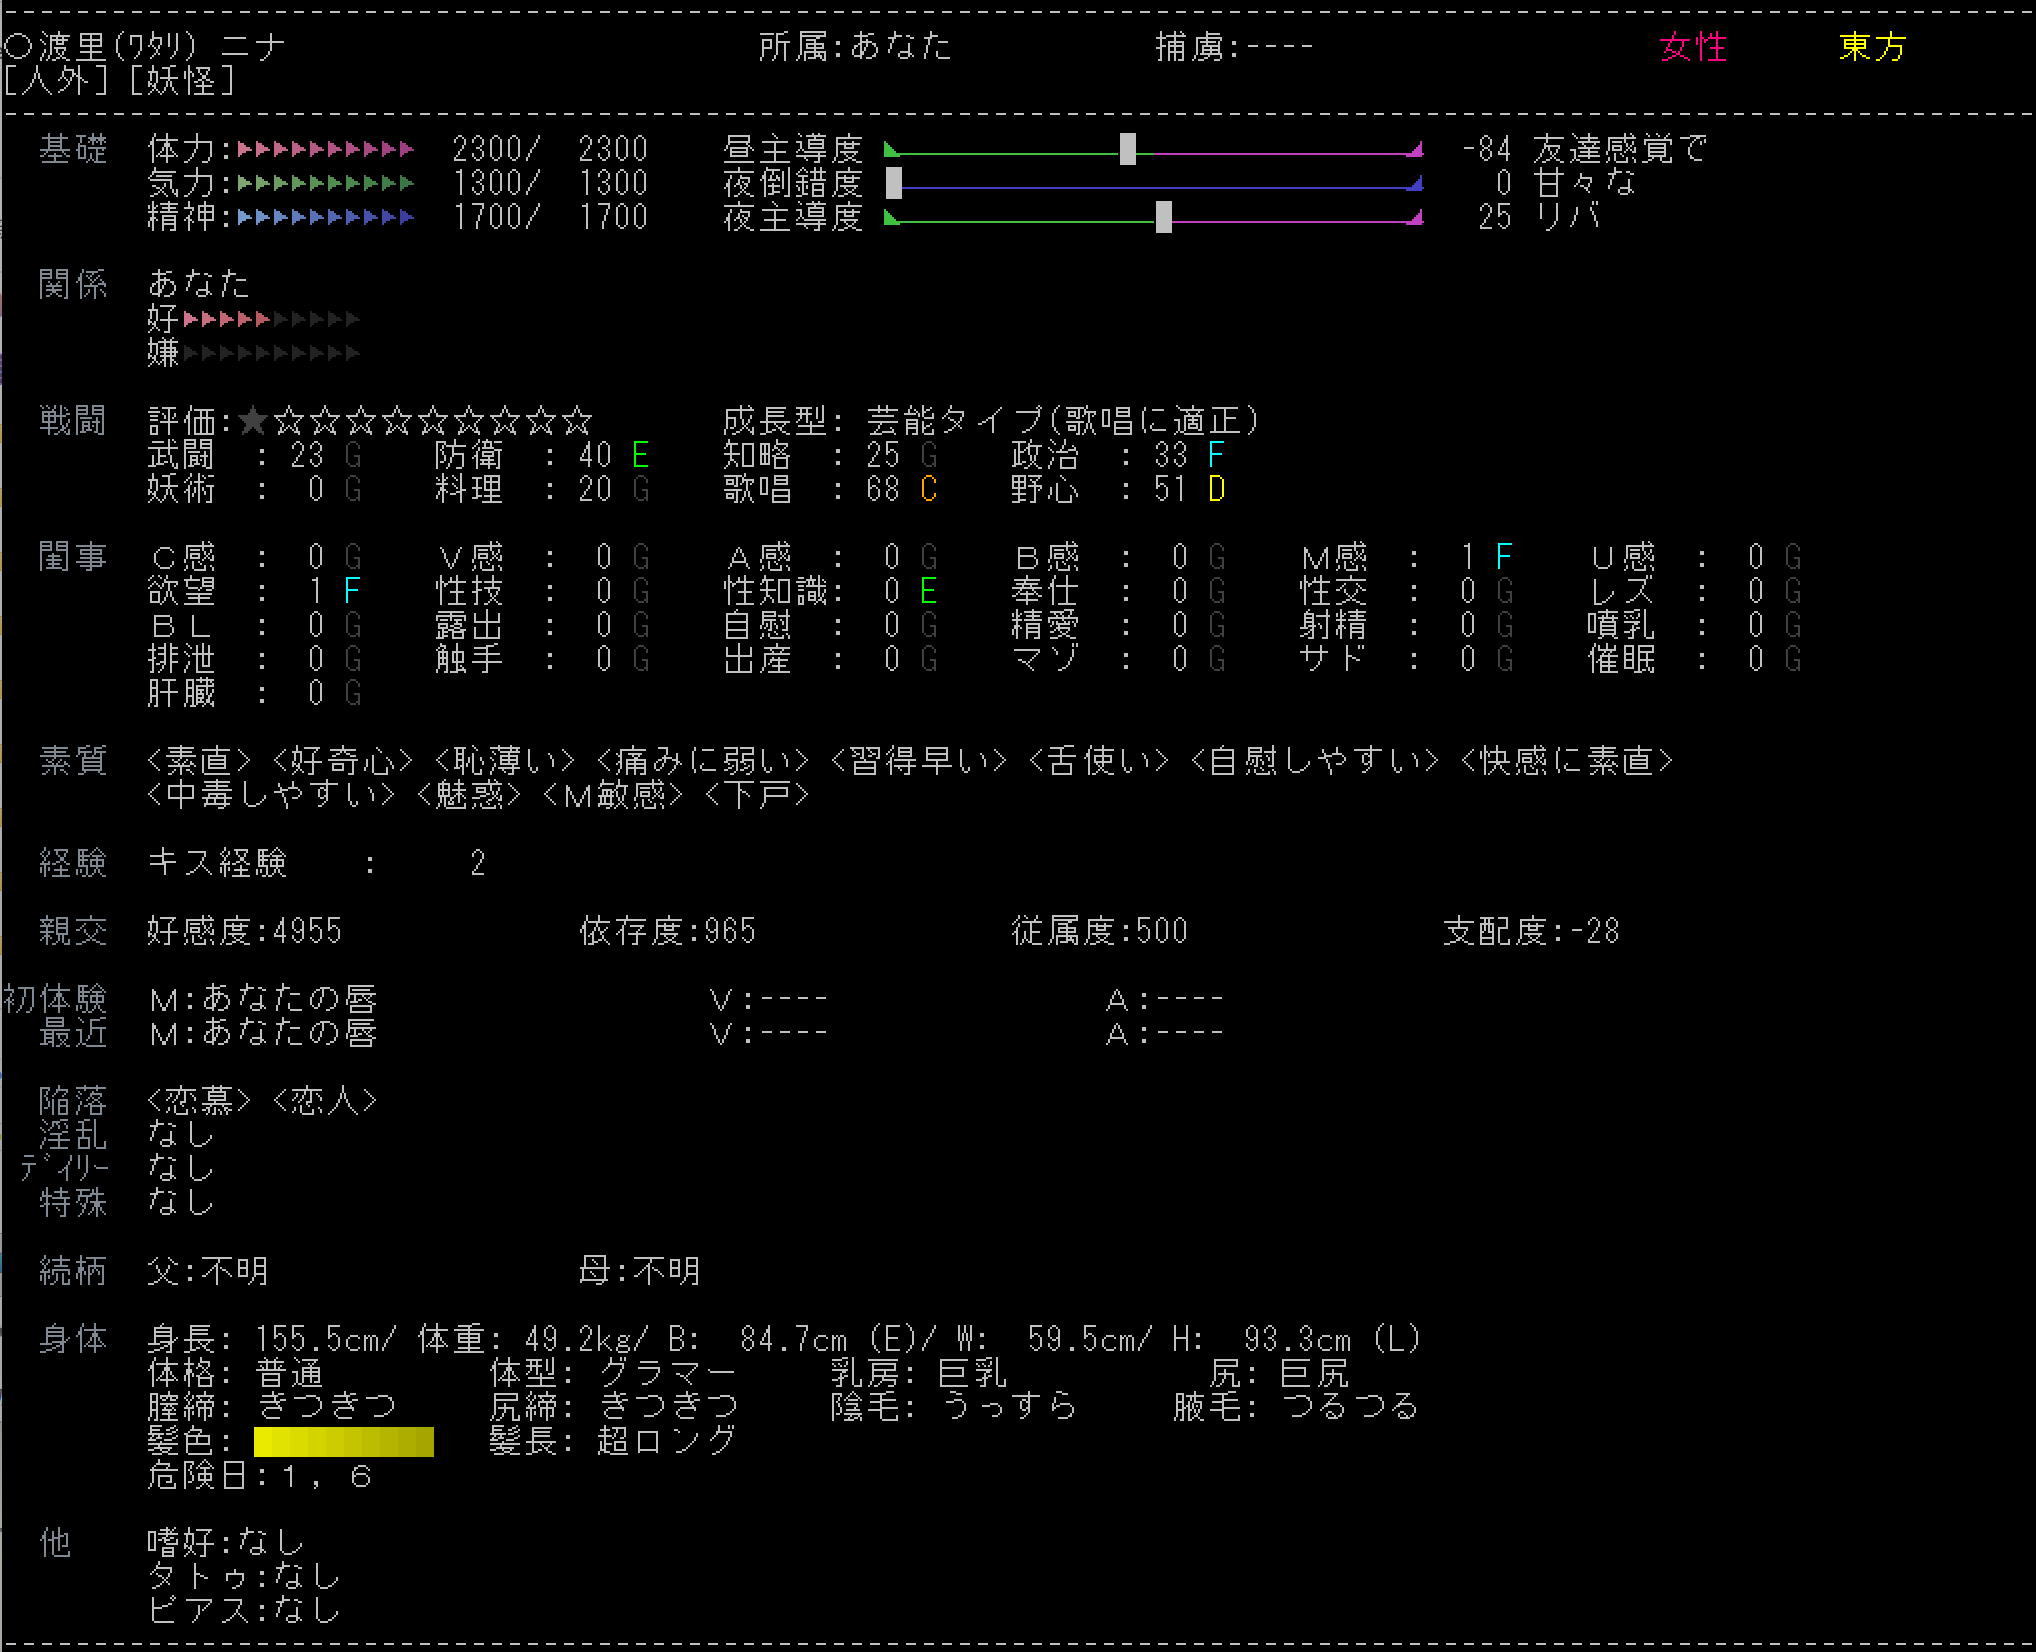
Task: Click the <恋慕> status tag
Action: 198,1101
